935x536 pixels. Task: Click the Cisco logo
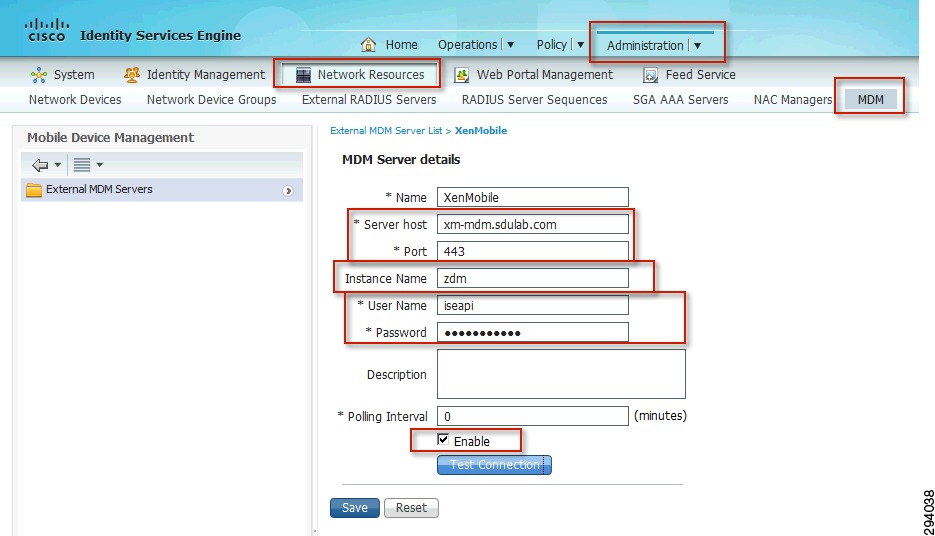click(x=47, y=30)
